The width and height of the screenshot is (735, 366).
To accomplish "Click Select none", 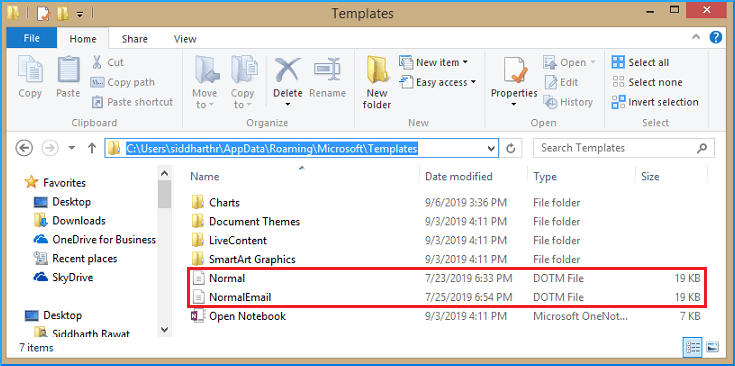I will (647, 82).
